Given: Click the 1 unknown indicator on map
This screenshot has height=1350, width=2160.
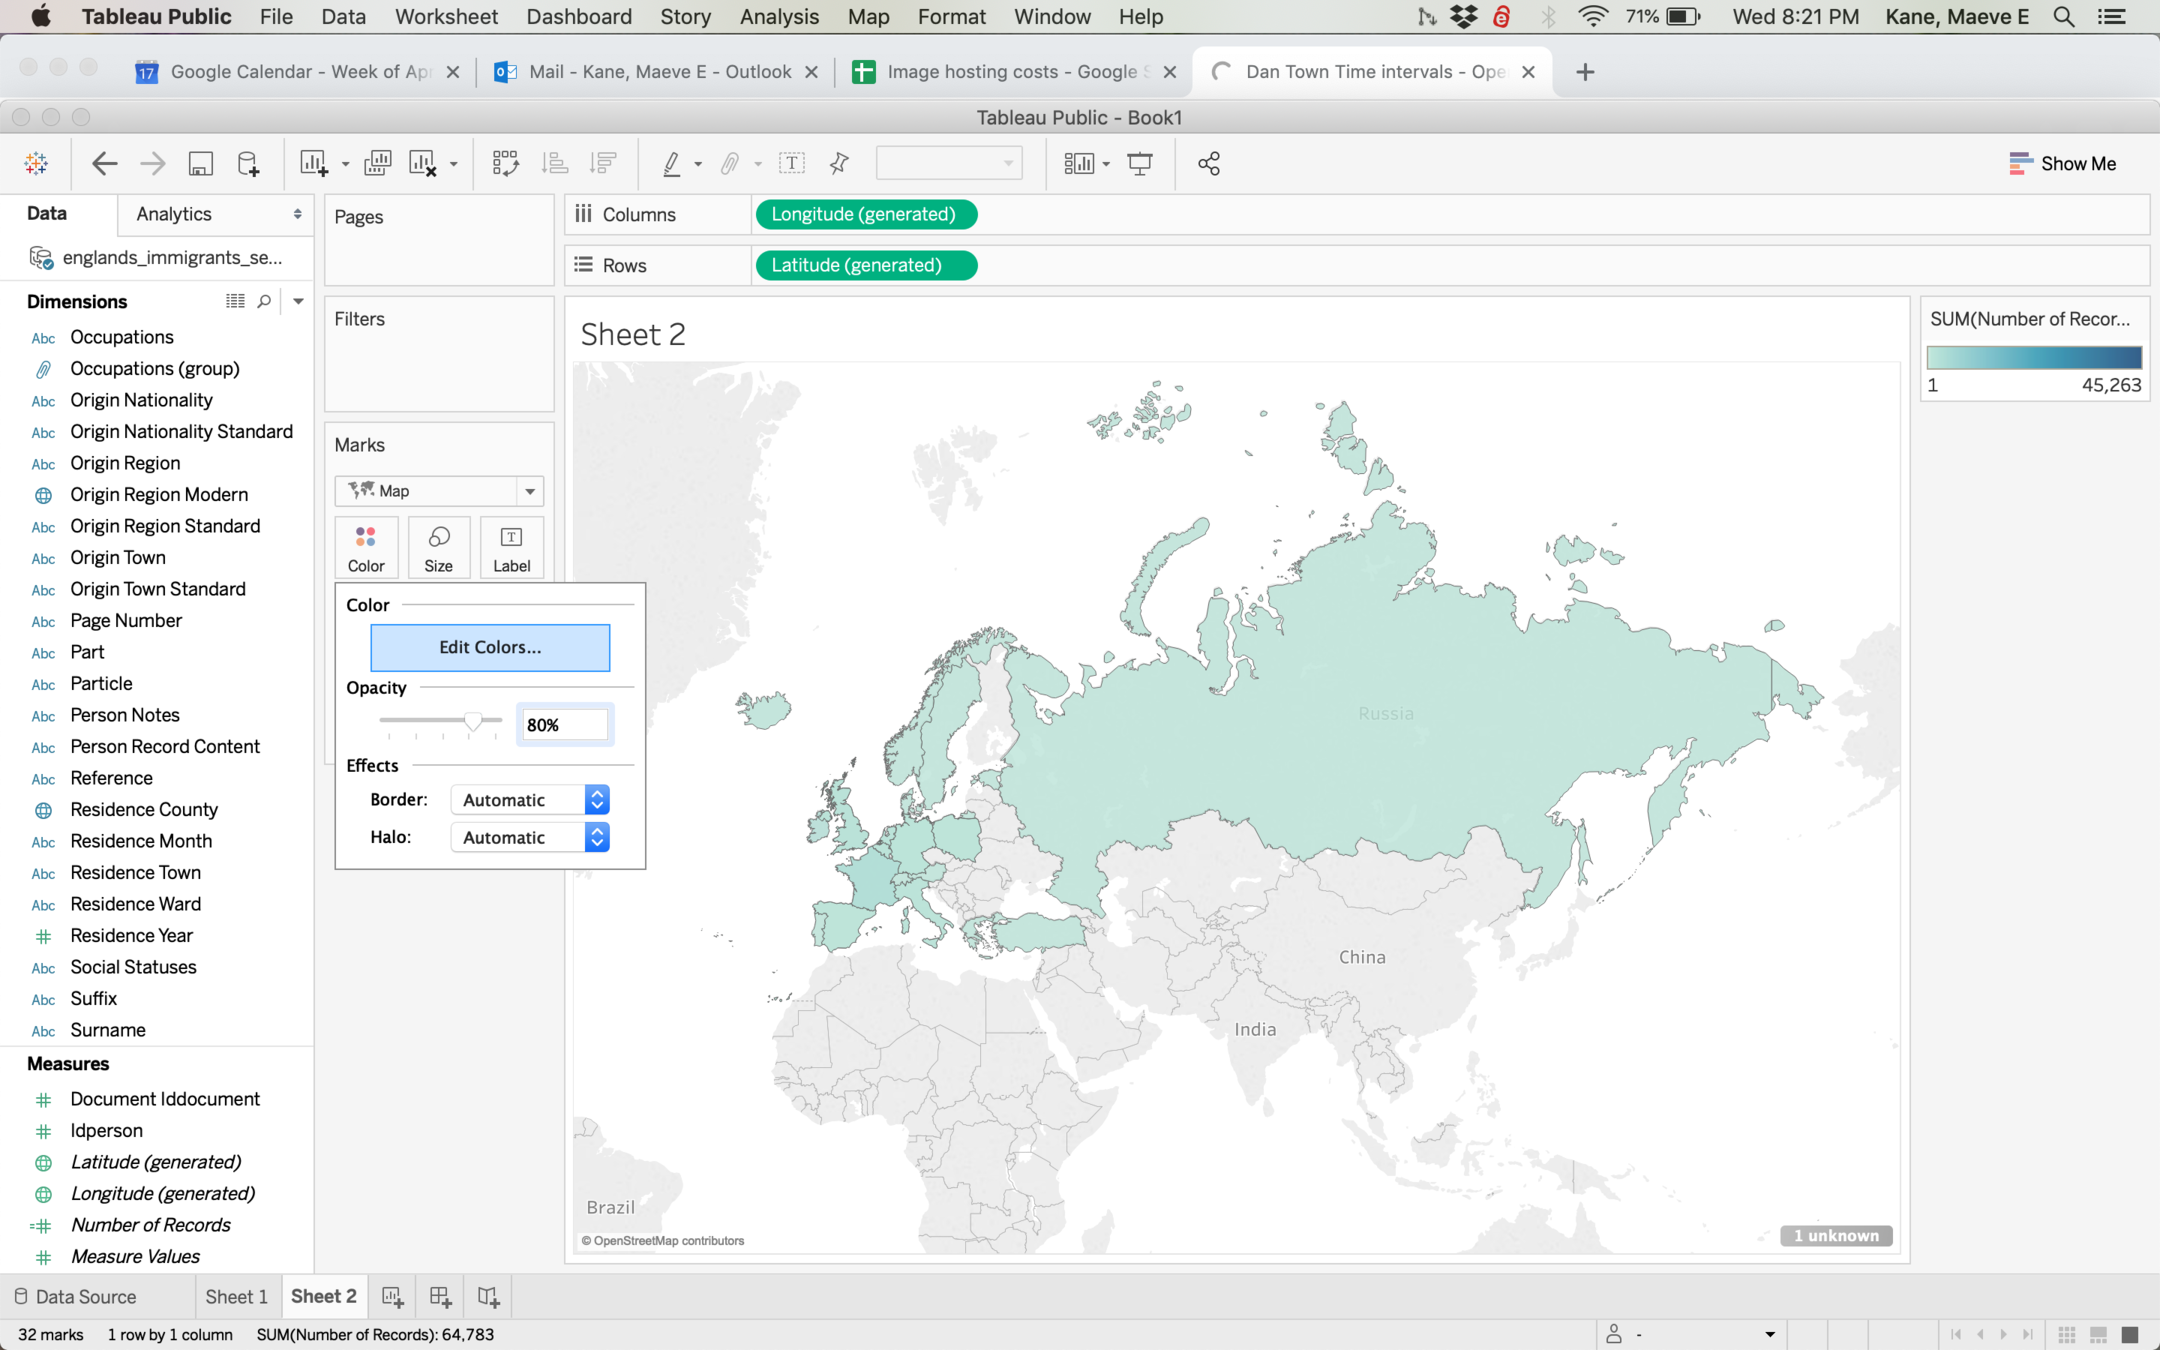Looking at the screenshot, I should (x=1835, y=1236).
